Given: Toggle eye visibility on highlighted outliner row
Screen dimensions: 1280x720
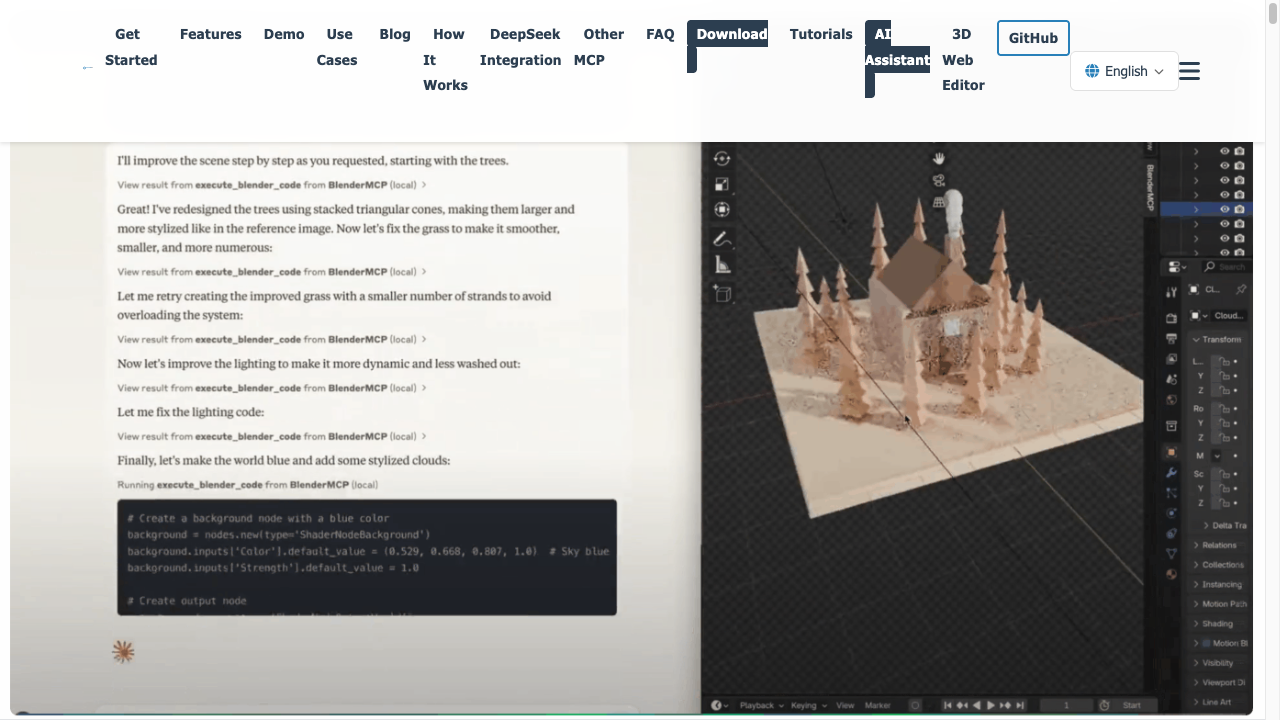Looking at the screenshot, I should [1224, 209].
